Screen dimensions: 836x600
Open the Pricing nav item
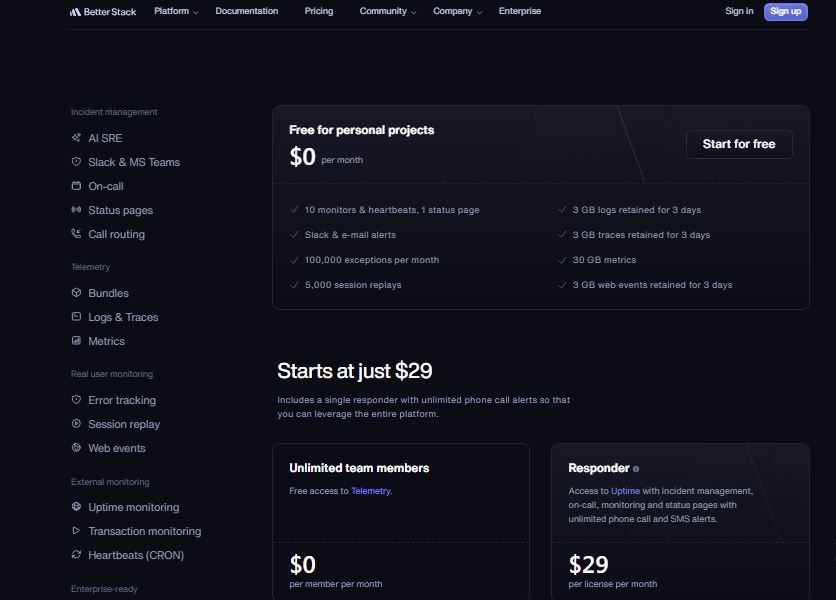click(x=319, y=11)
